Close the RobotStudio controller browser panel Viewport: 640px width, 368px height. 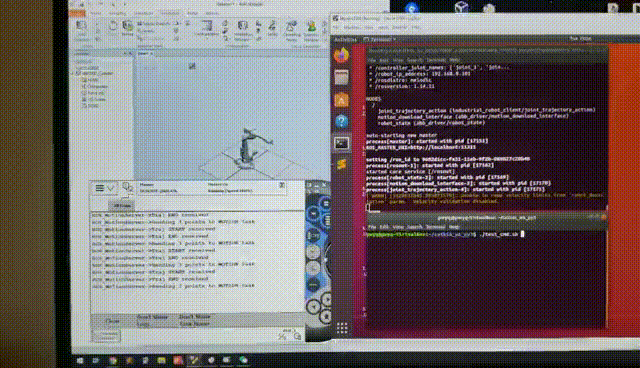coord(130,53)
